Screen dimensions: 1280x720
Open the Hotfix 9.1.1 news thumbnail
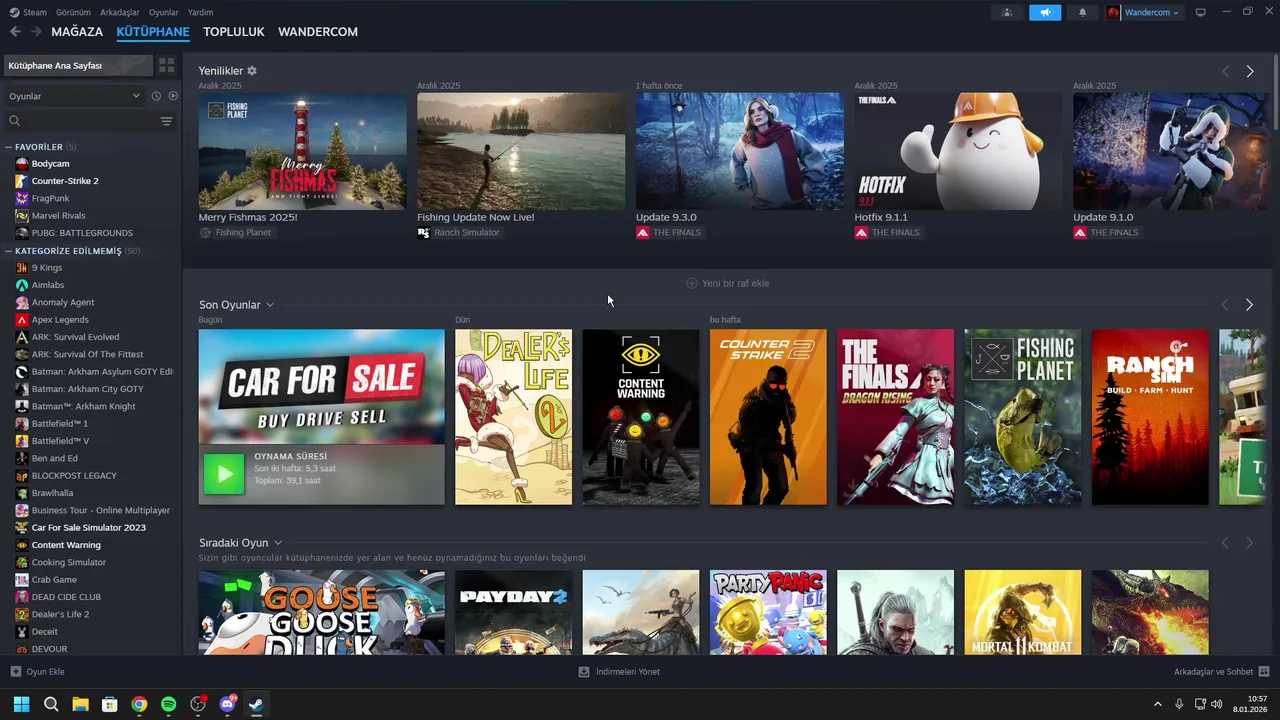(958, 151)
